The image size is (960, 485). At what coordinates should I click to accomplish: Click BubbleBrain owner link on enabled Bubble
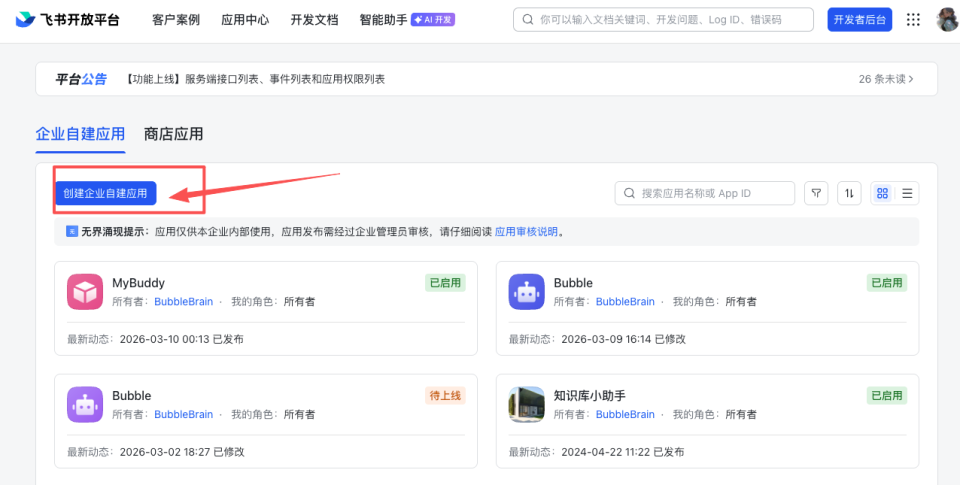[x=625, y=301]
